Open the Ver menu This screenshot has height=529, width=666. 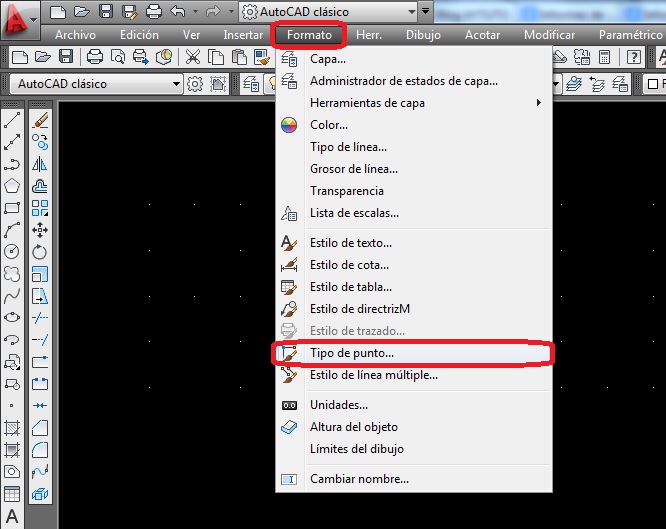click(x=191, y=35)
